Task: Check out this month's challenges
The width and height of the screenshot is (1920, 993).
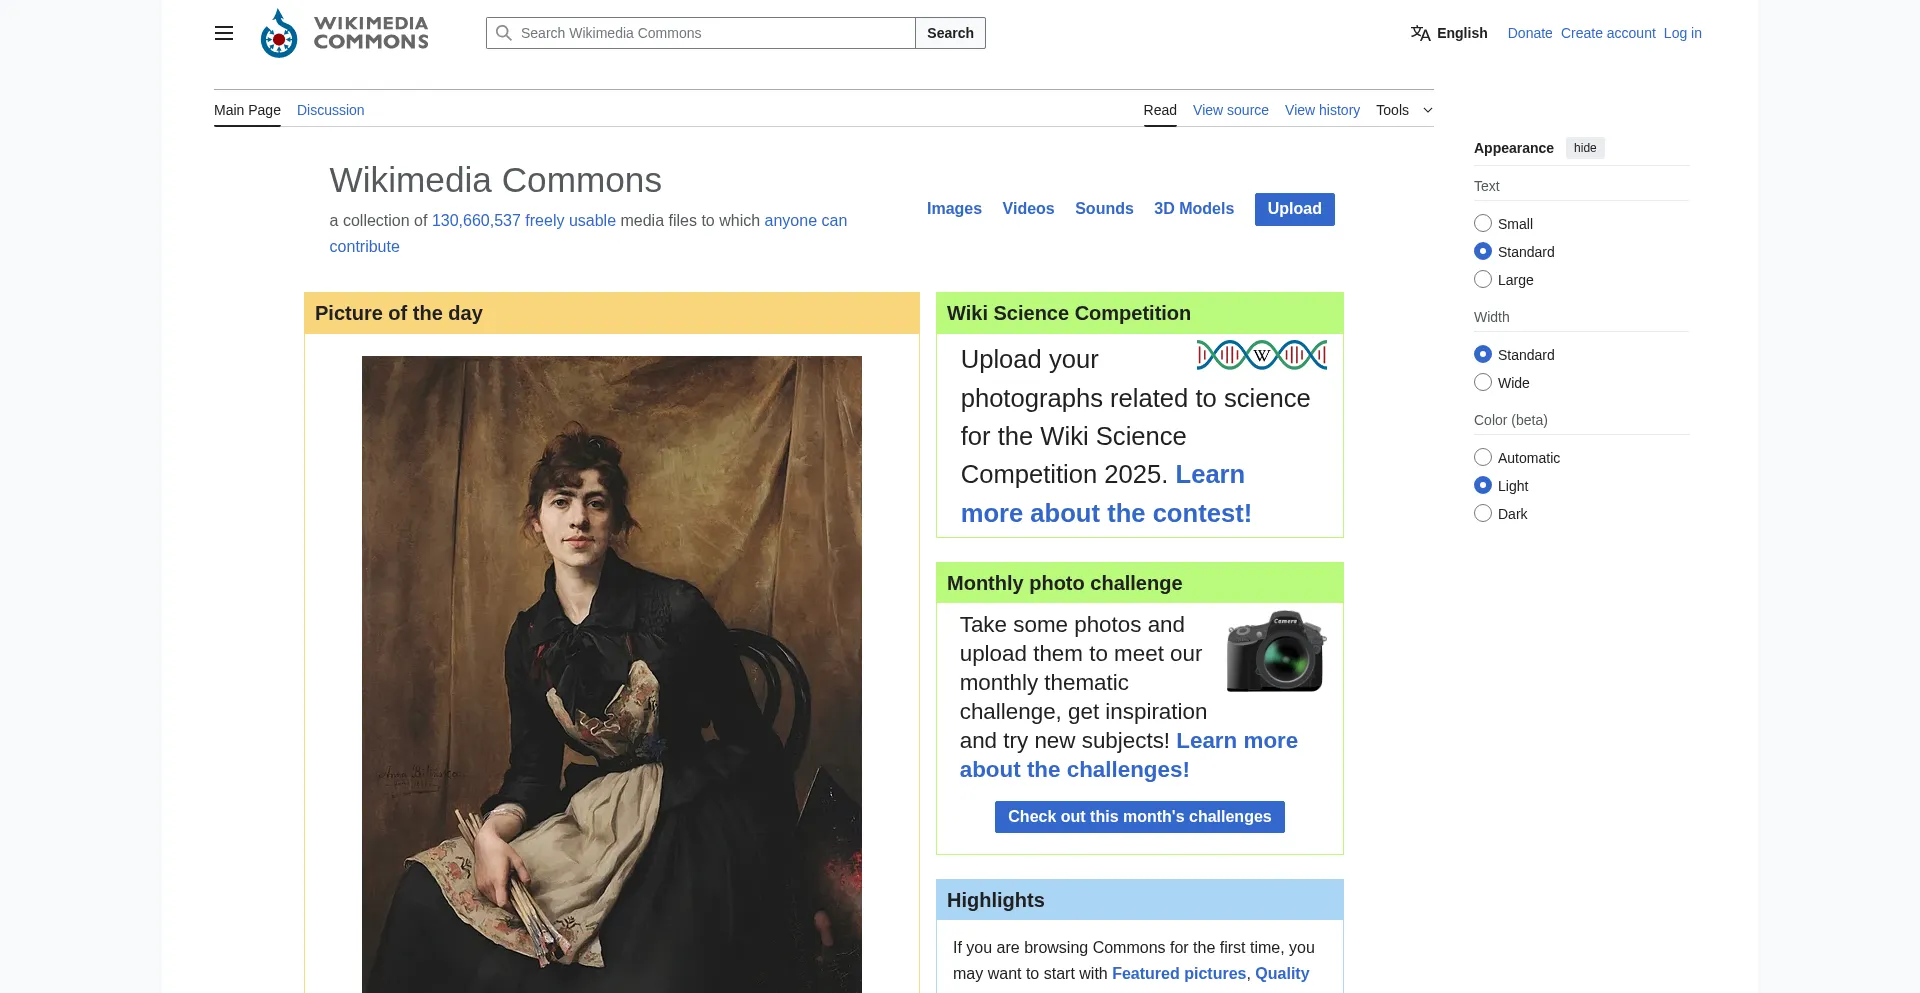Action: pos(1139,817)
